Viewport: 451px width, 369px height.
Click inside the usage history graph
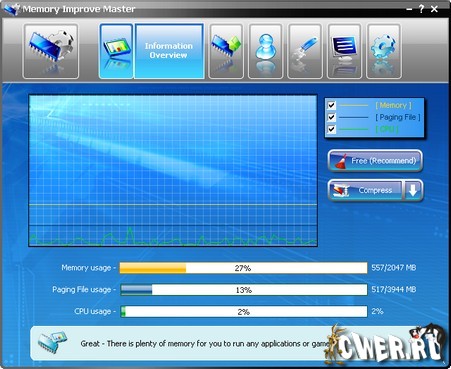click(173, 171)
